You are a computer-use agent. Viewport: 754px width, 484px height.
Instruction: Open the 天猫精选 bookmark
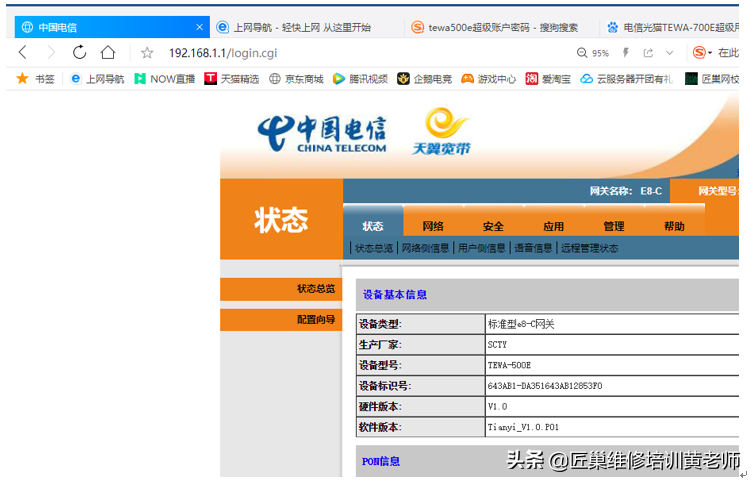(x=231, y=79)
